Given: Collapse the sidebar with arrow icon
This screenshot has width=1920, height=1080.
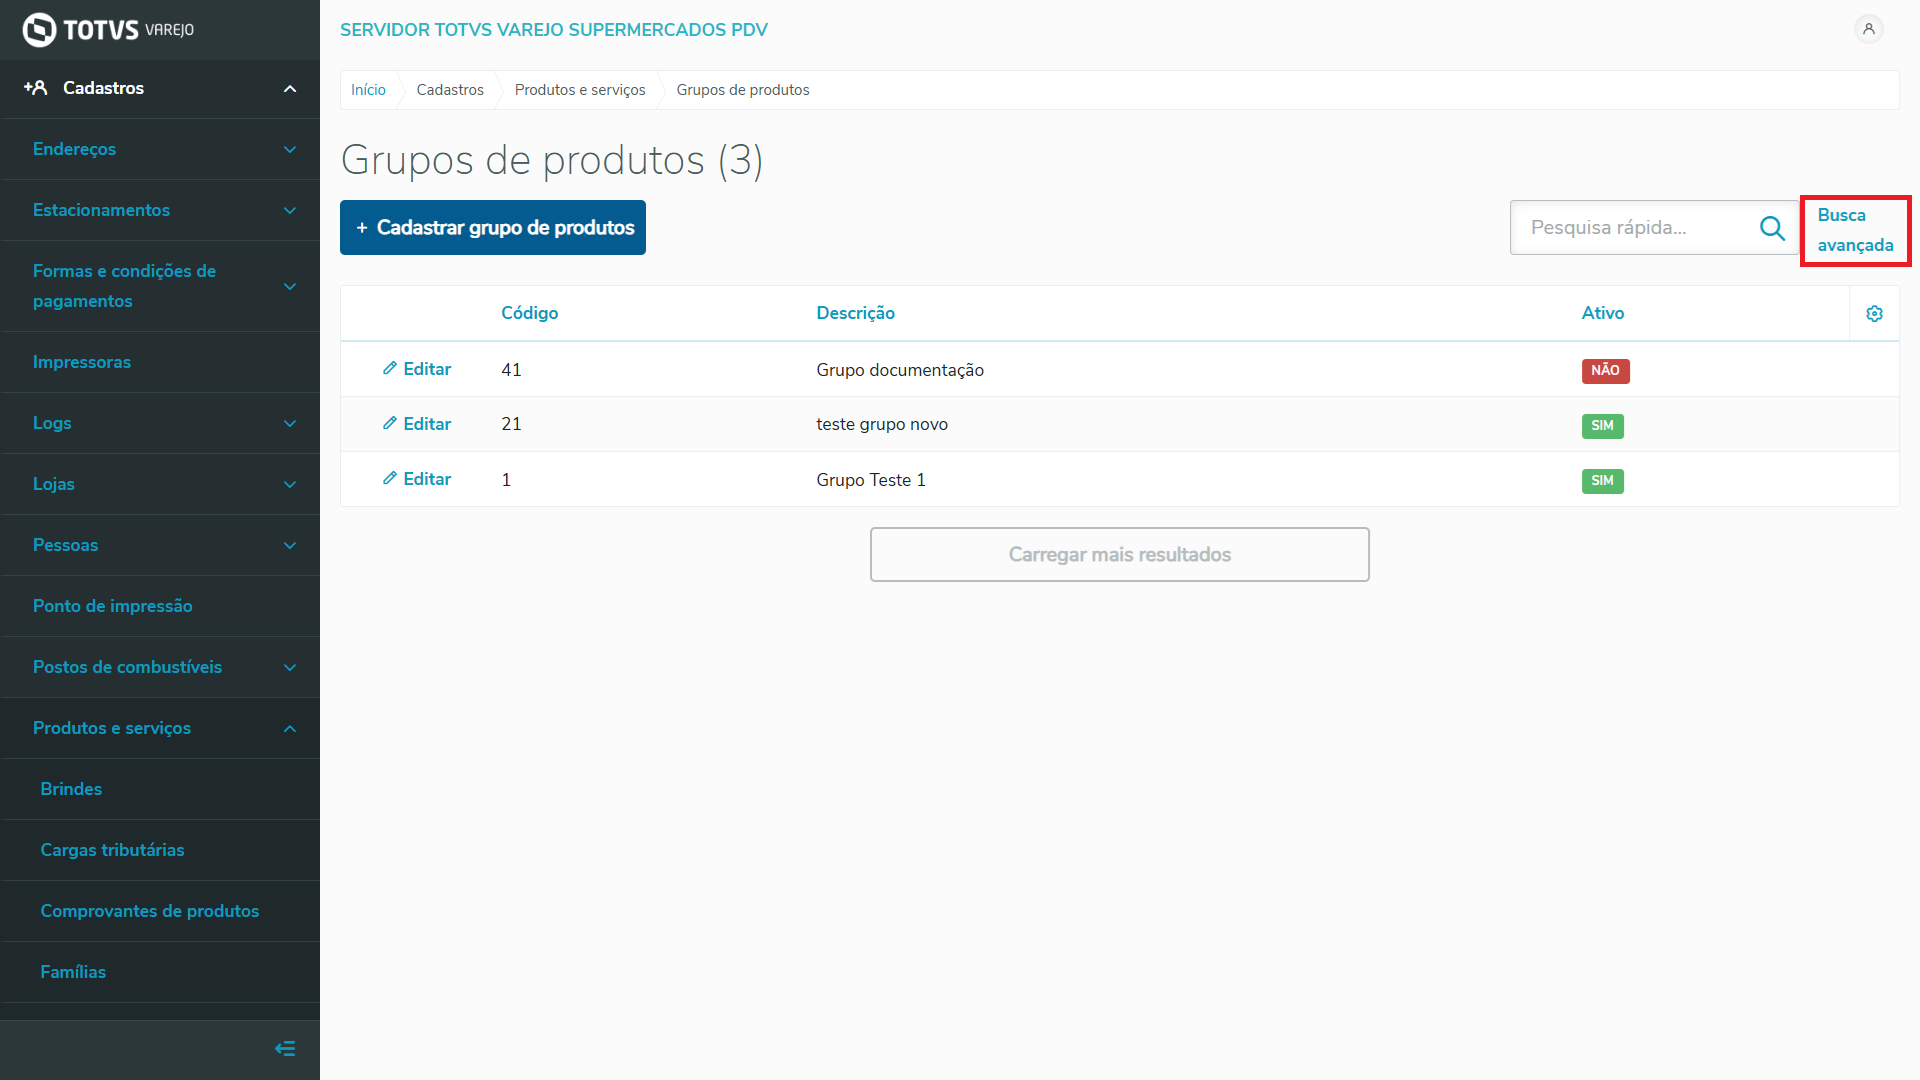Looking at the screenshot, I should (285, 1048).
